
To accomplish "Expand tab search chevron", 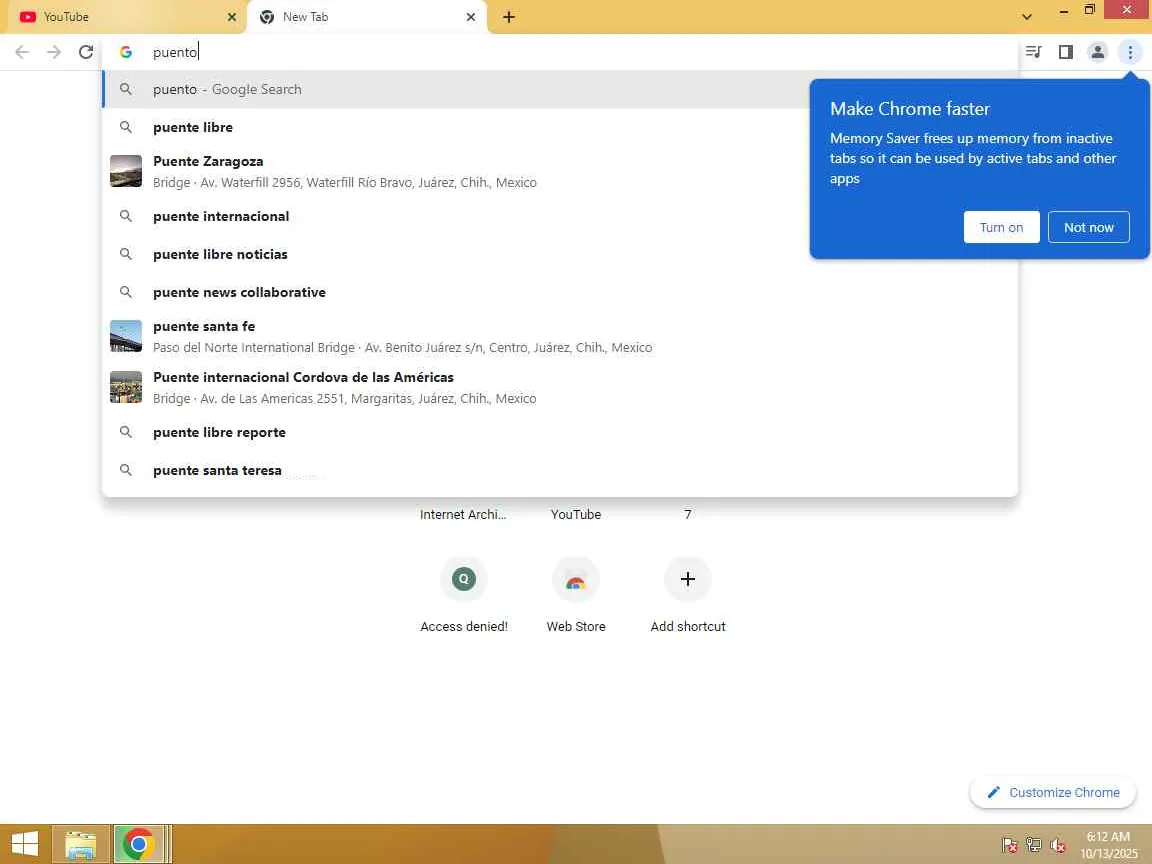I will 1027,16.
